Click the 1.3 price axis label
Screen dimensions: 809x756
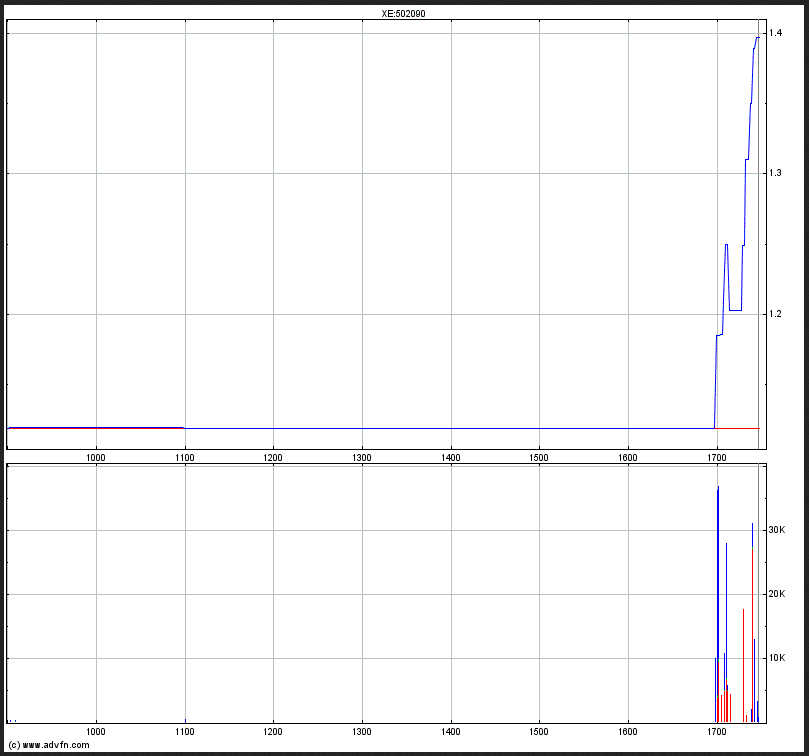(775, 173)
